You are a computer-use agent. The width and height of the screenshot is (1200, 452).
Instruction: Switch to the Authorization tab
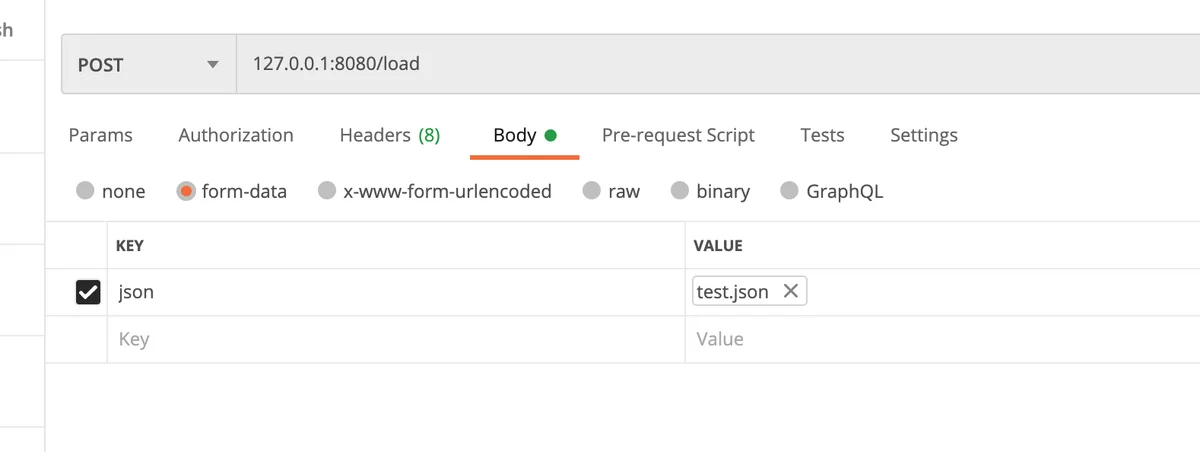[236, 135]
